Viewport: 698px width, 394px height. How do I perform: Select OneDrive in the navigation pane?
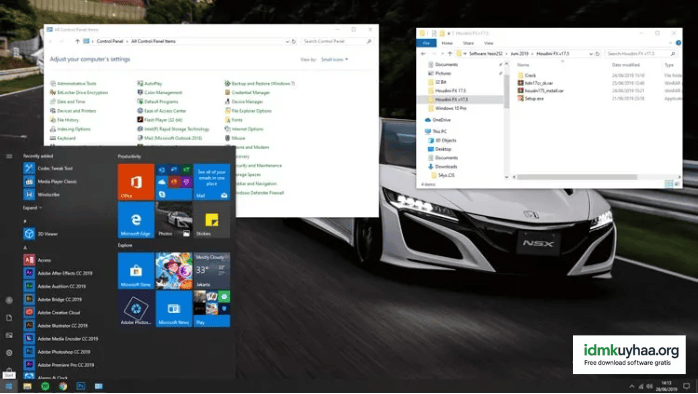tap(438, 120)
